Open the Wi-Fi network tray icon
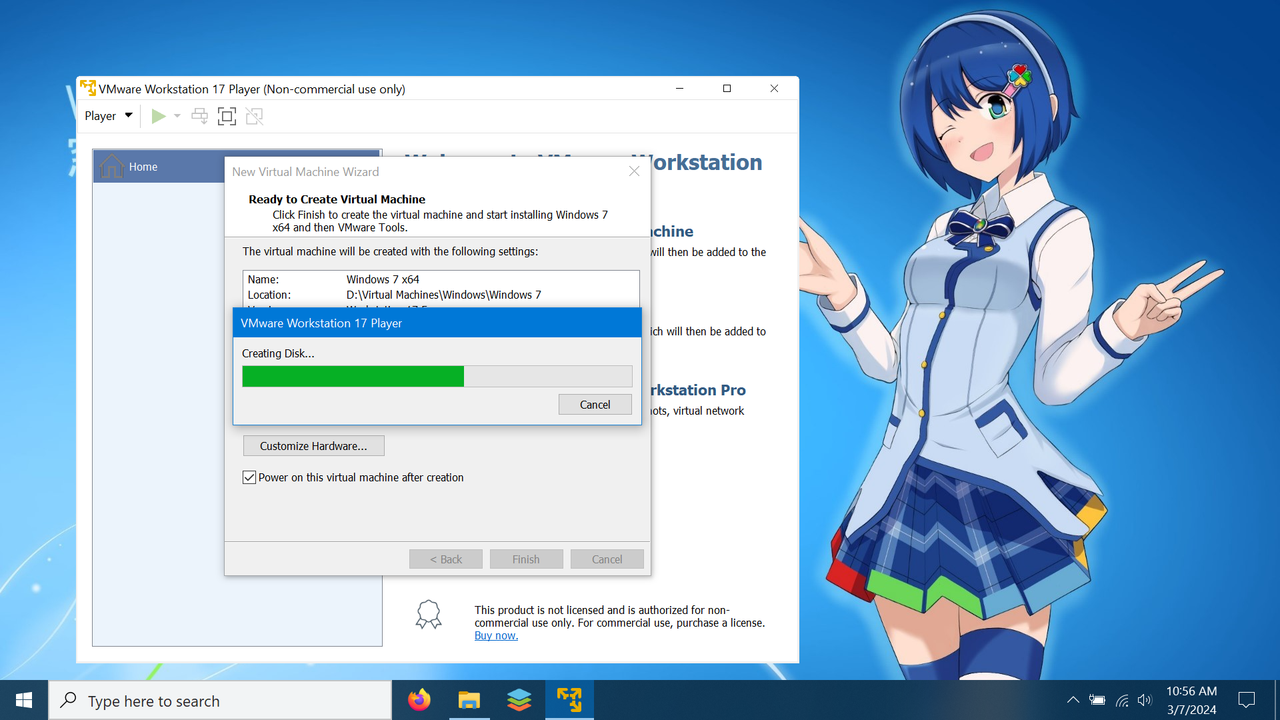 [x=1122, y=700]
